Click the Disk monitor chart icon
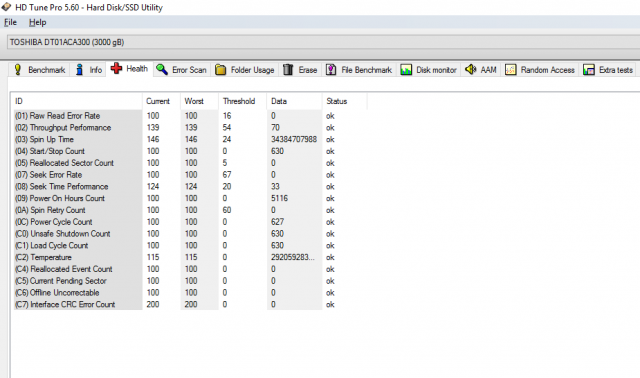Image resolution: width=640 pixels, height=378 pixels. click(406, 70)
